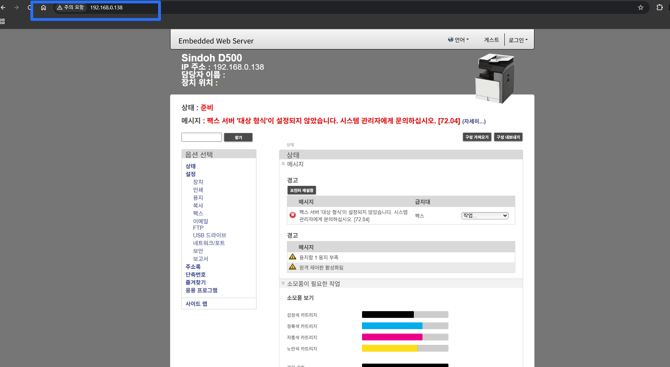The image size is (670, 367).
Task: Click the Embedded Web Server title
Action: point(216,41)
